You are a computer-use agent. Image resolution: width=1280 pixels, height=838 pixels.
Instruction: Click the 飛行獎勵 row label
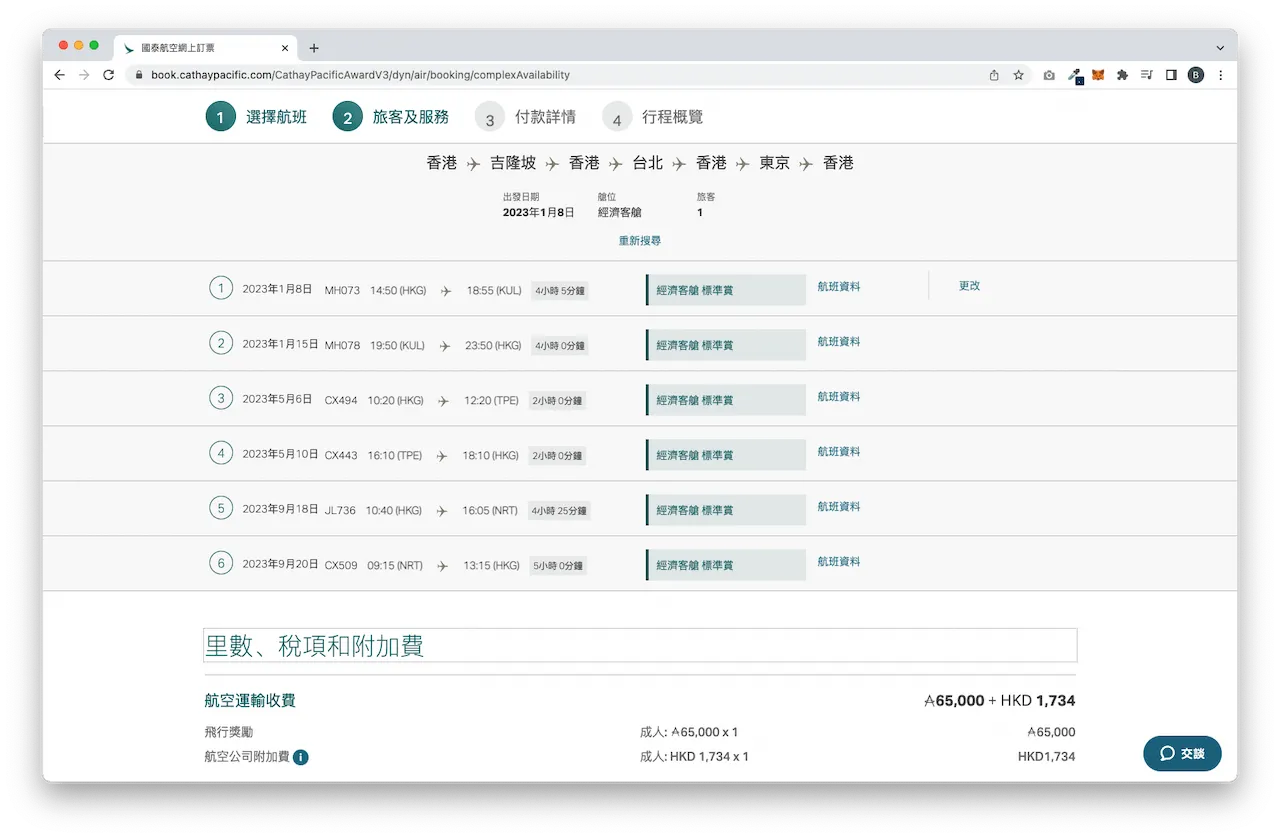(x=229, y=732)
